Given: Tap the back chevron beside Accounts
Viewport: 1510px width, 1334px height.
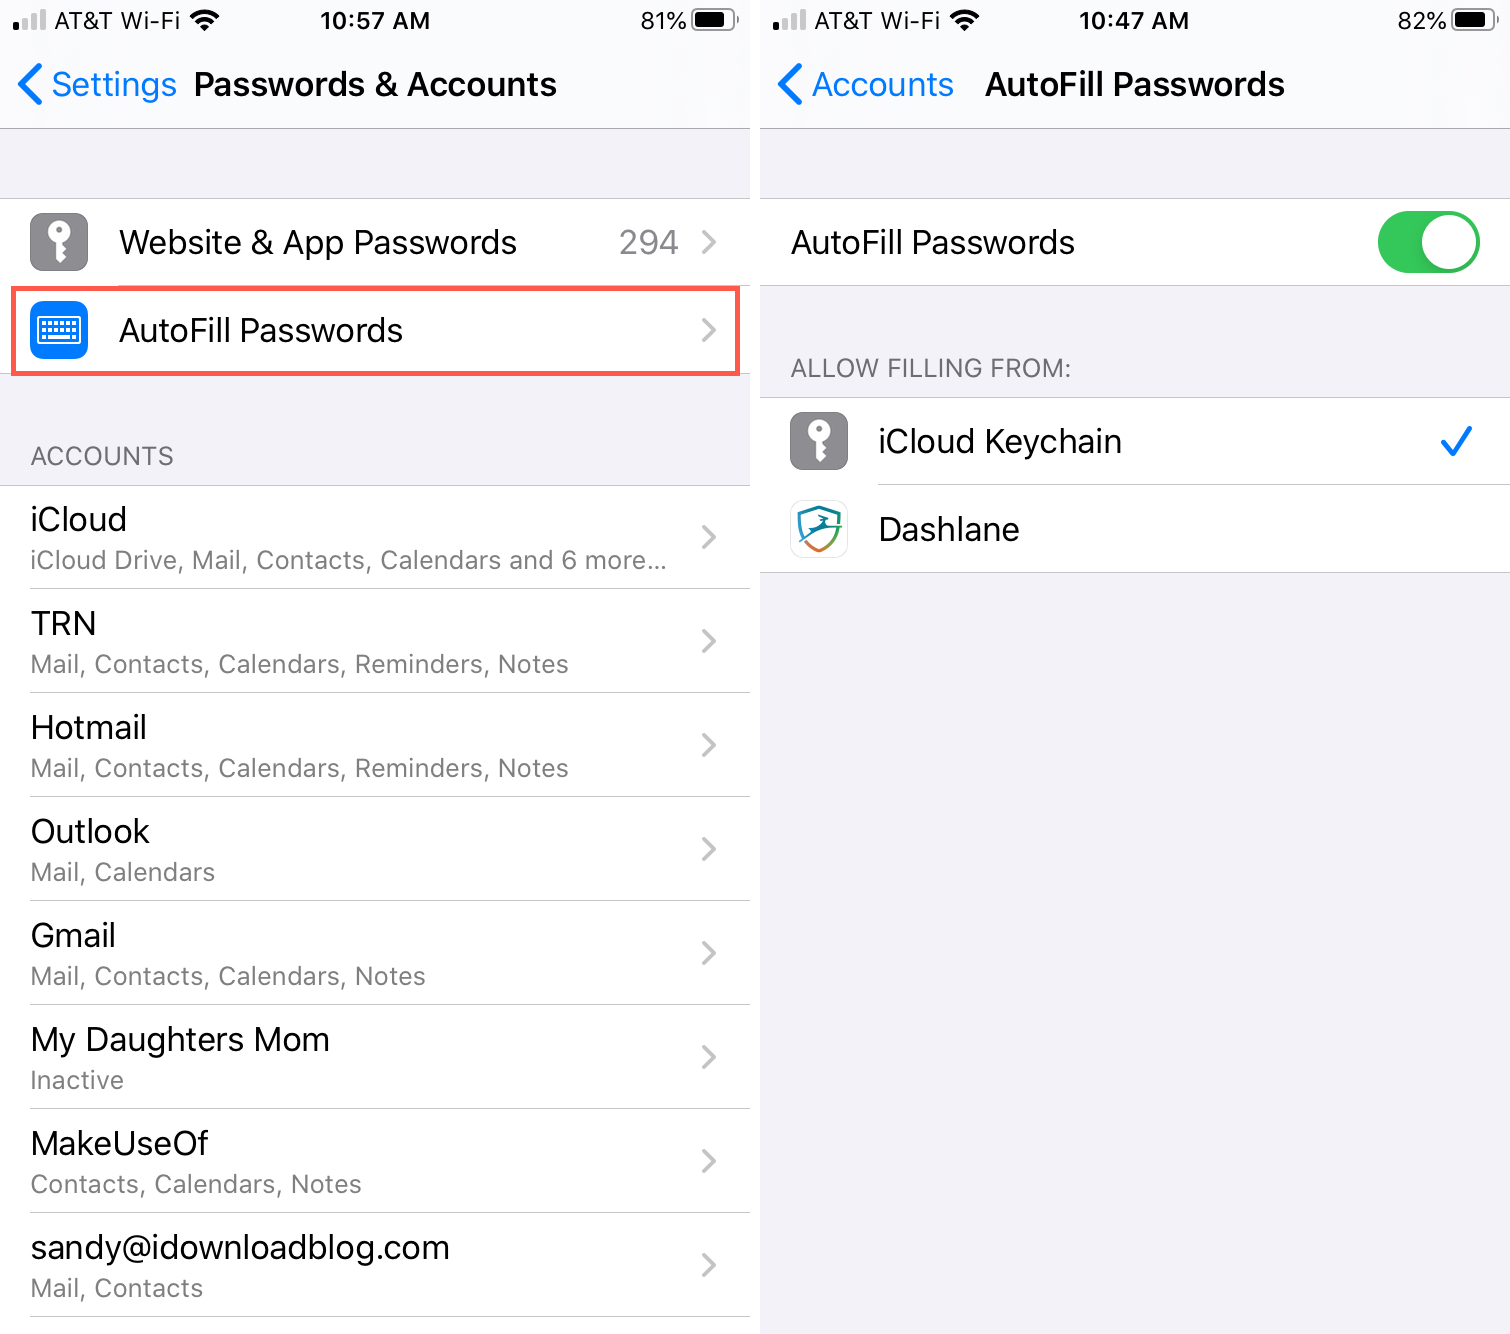Looking at the screenshot, I should 790,84.
